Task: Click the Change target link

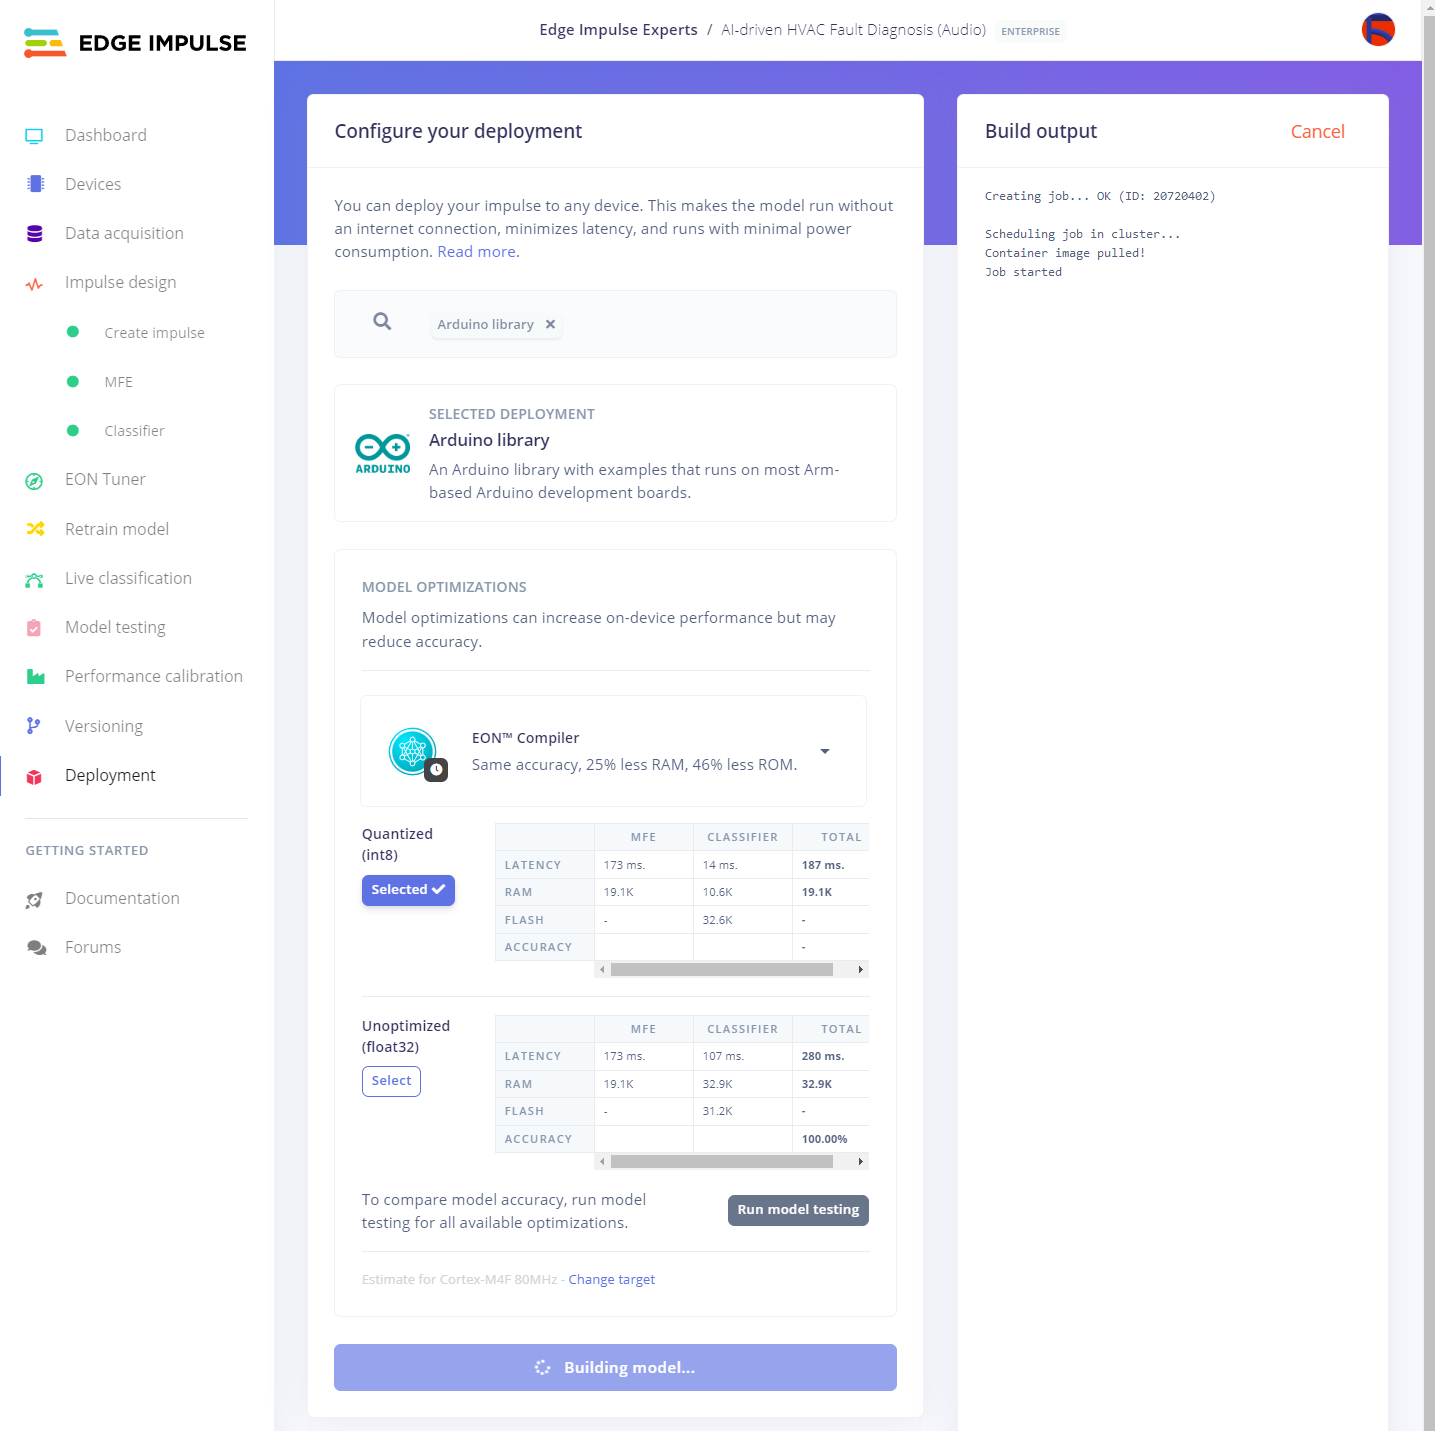Action: (611, 1280)
